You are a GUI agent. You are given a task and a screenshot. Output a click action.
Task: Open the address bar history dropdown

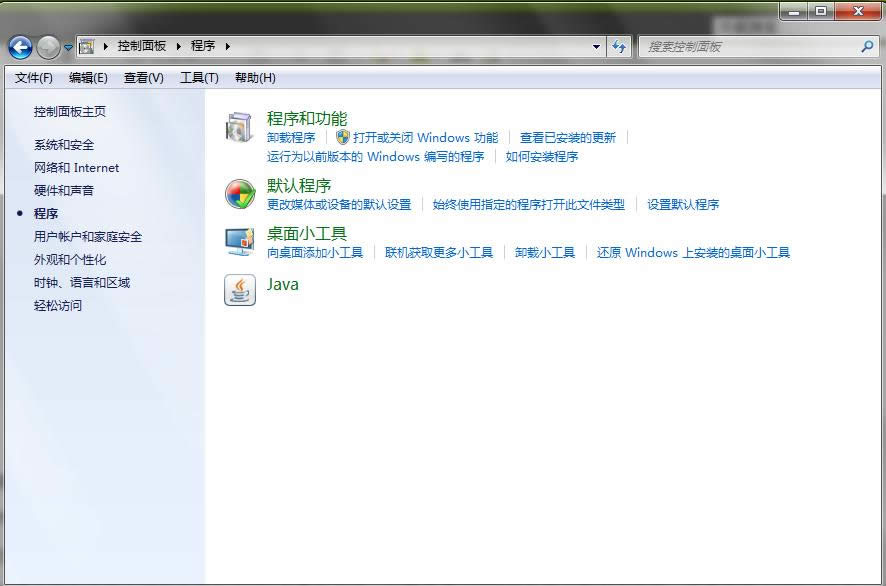(x=596, y=46)
